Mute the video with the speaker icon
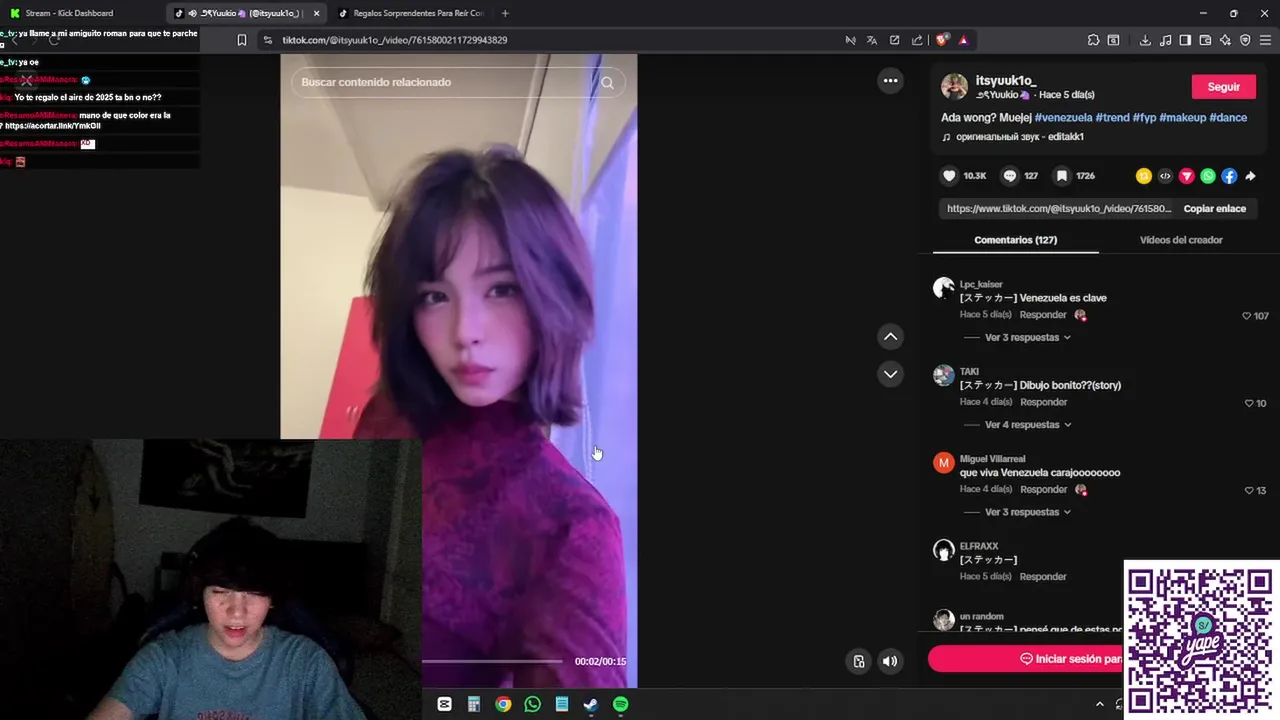Viewport: 1280px width, 720px height. click(889, 661)
